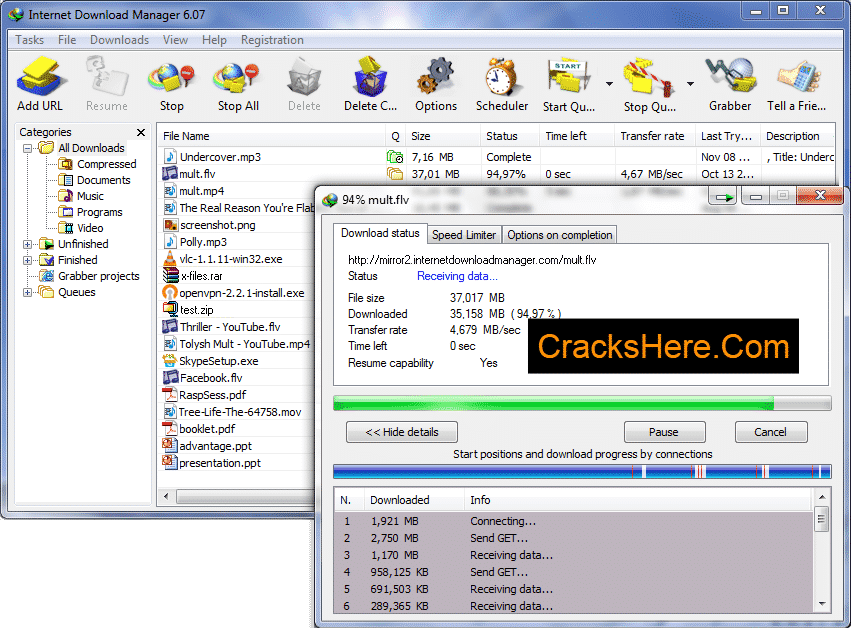Viewport: 851px width, 628px height.
Task: Expand the Unfinished tree node
Action: click(x=27, y=244)
